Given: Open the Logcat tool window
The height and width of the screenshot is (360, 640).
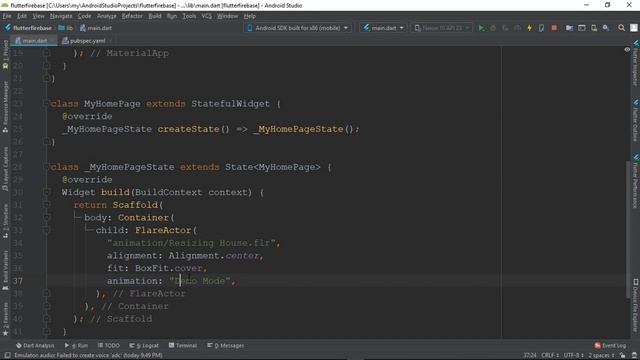Looking at the screenshot, I should tap(144, 345).
